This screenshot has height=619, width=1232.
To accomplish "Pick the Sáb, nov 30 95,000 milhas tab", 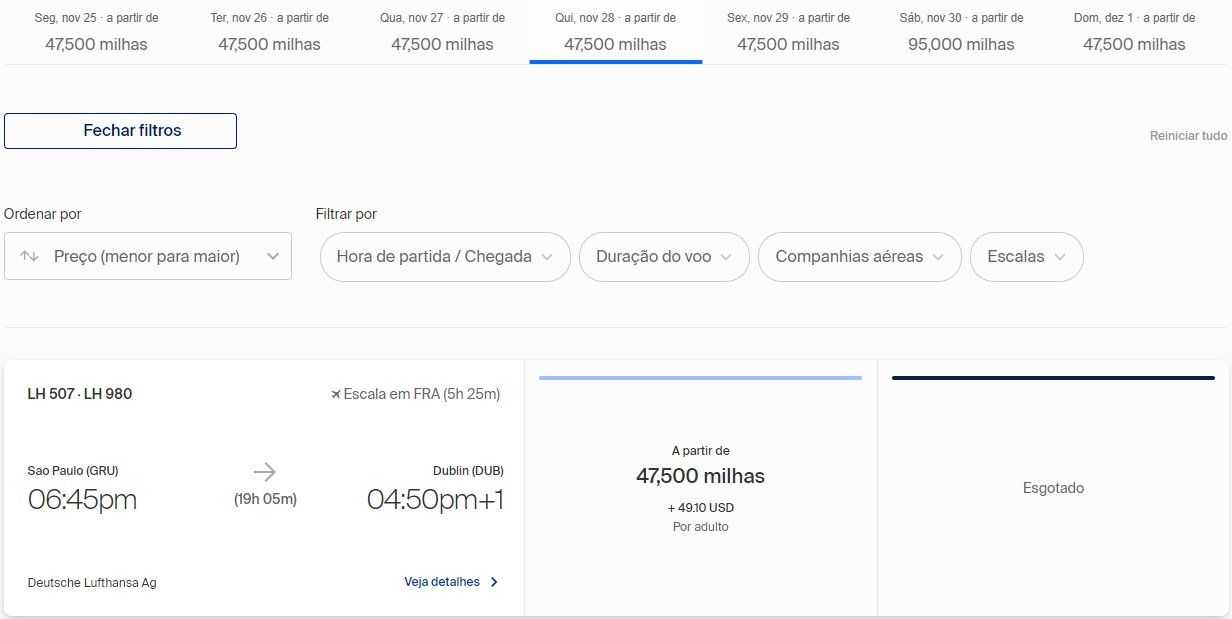I will (x=961, y=32).
